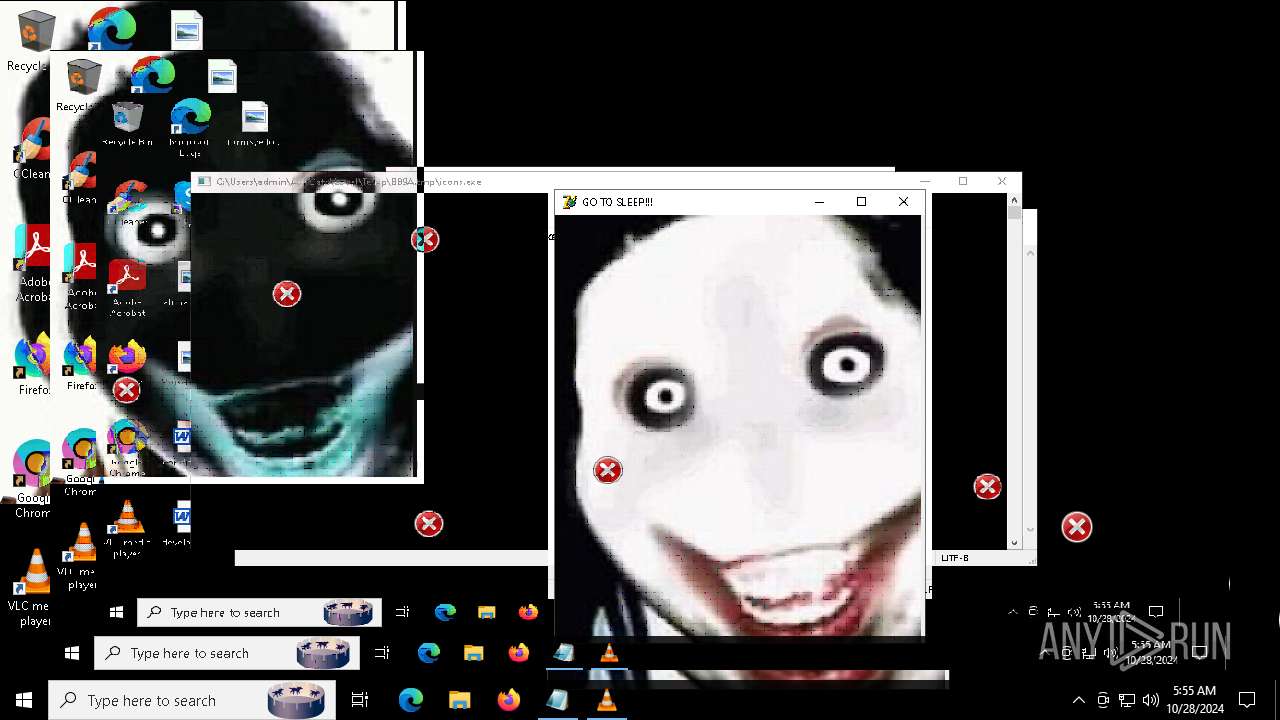Open the notification center on the bottom taskbar
This screenshot has height=720, width=1280.
[1247, 700]
